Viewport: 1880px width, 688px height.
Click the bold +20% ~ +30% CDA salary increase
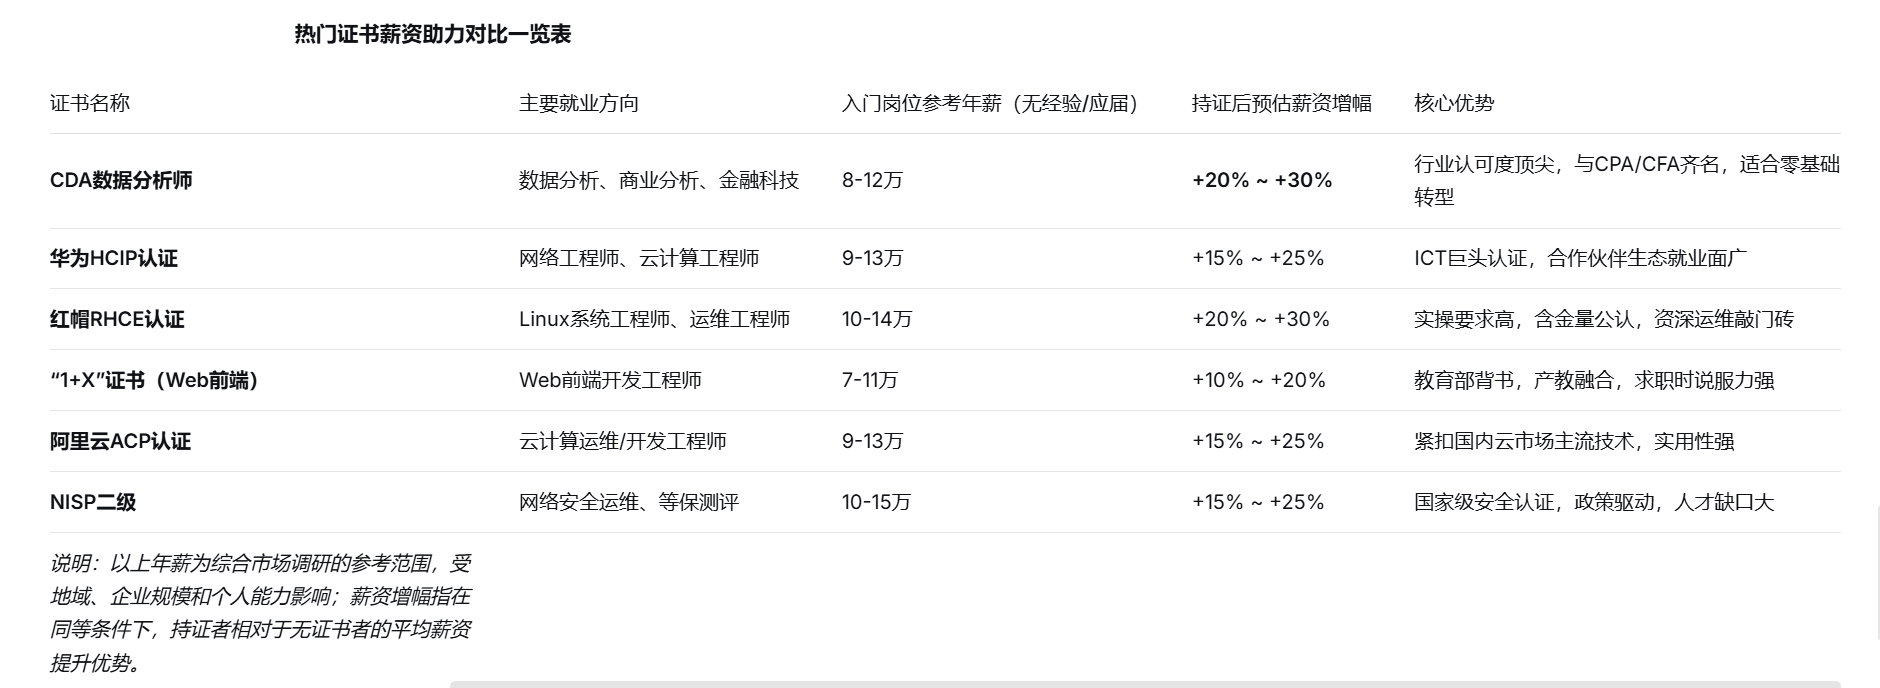pos(1262,180)
